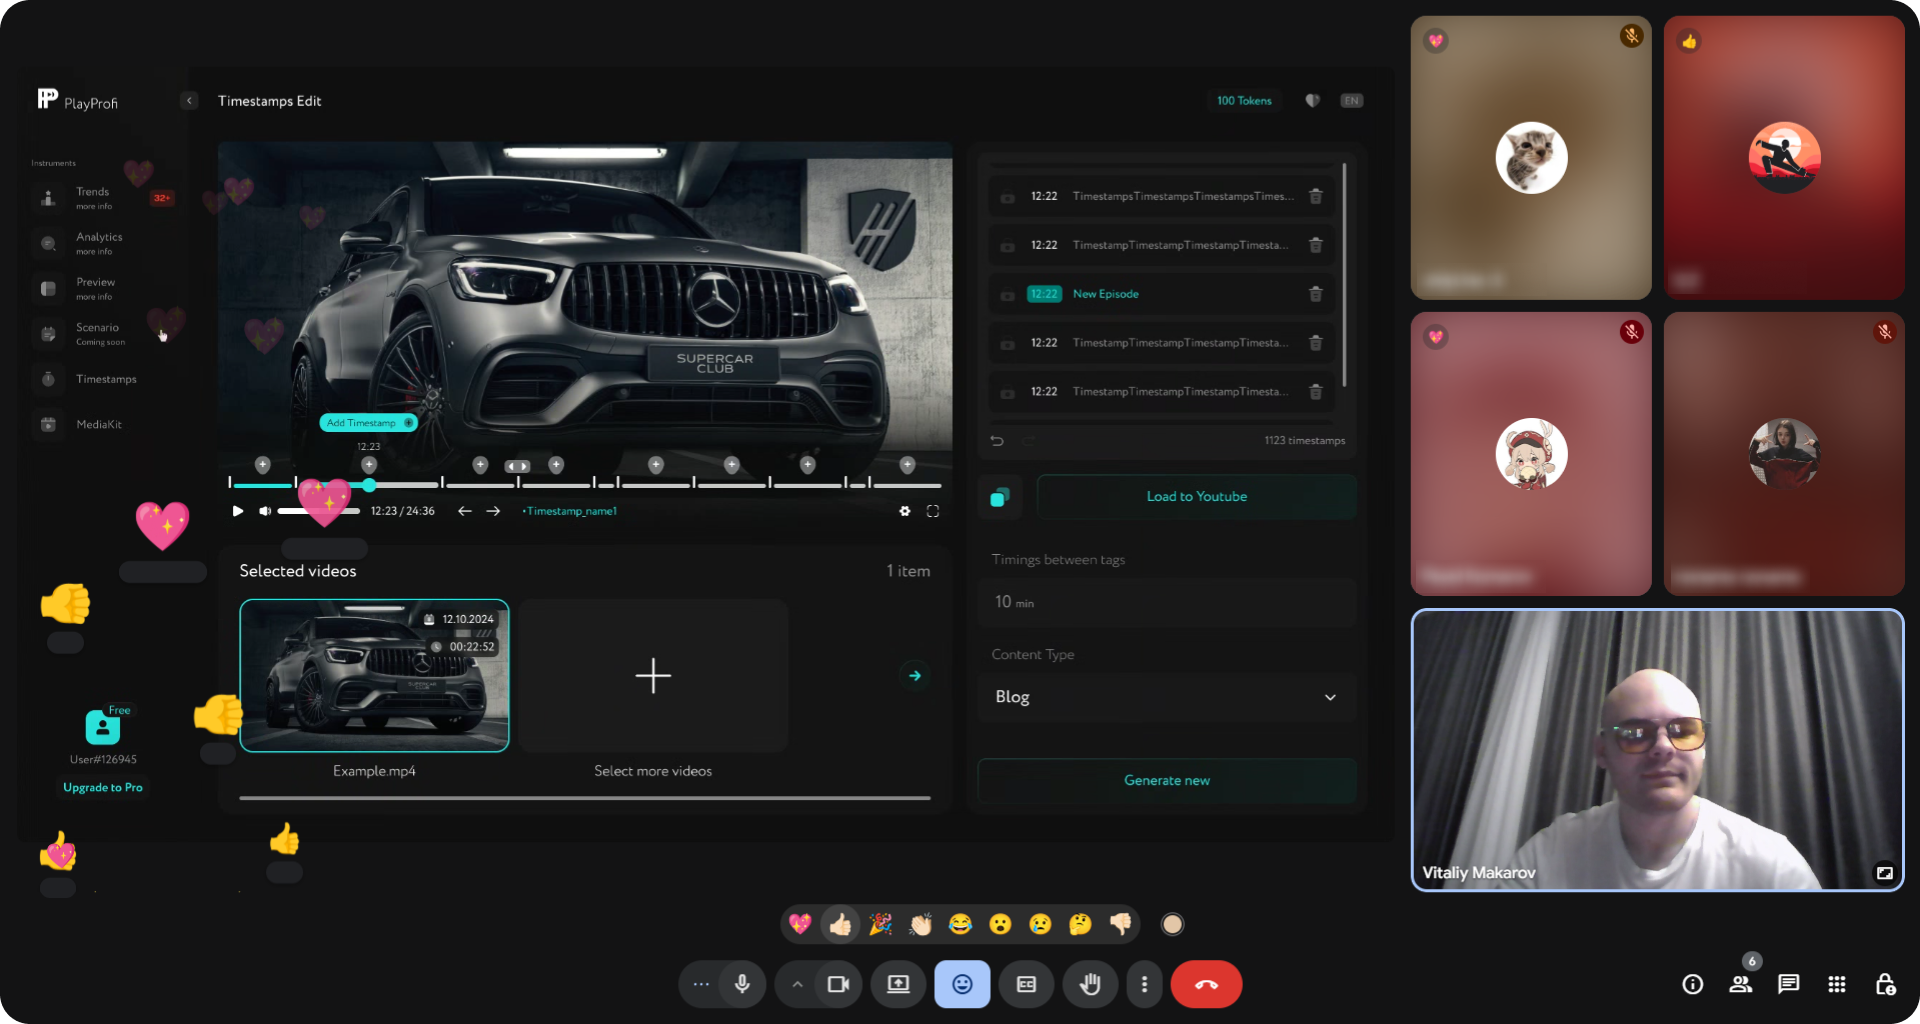1920x1024 pixels.
Task: Copy timestamps with the copy icon
Action: pos(999,497)
